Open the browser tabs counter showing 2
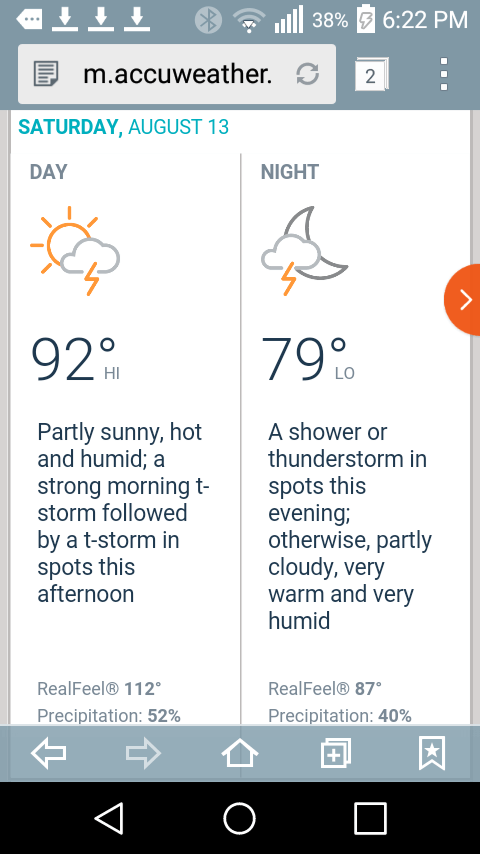This screenshot has width=480, height=854. (x=371, y=75)
